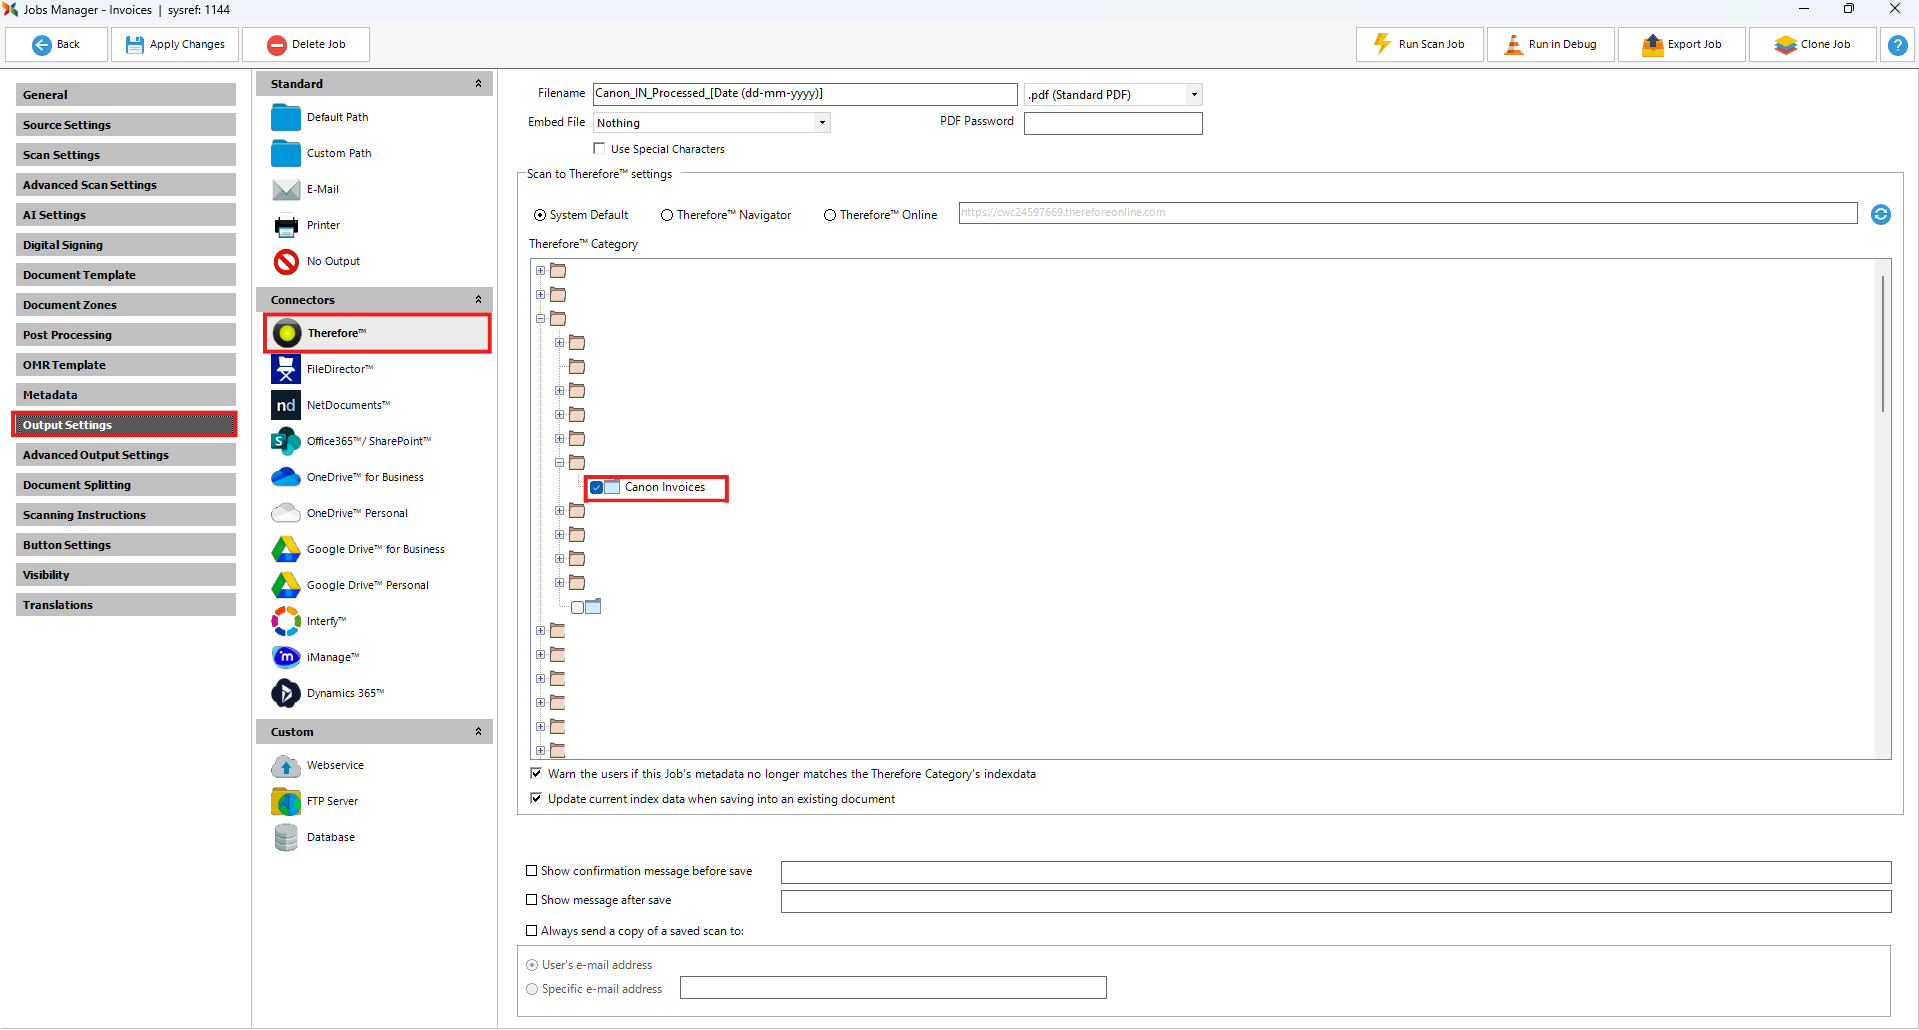This screenshot has height=1030, width=1919.
Task: Select the Dynamics 365 connector icon
Action: (286, 693)
